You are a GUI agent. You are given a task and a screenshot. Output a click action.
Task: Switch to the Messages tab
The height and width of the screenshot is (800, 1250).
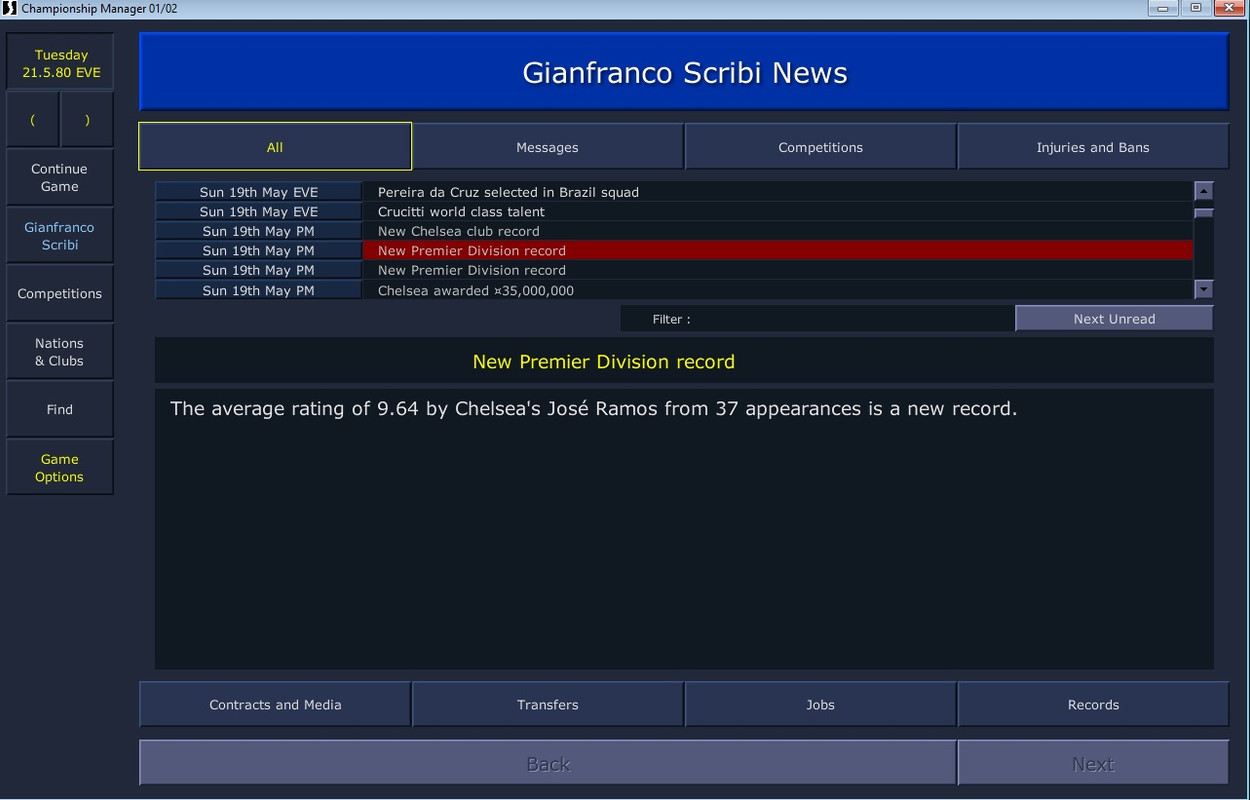[548, 147]
